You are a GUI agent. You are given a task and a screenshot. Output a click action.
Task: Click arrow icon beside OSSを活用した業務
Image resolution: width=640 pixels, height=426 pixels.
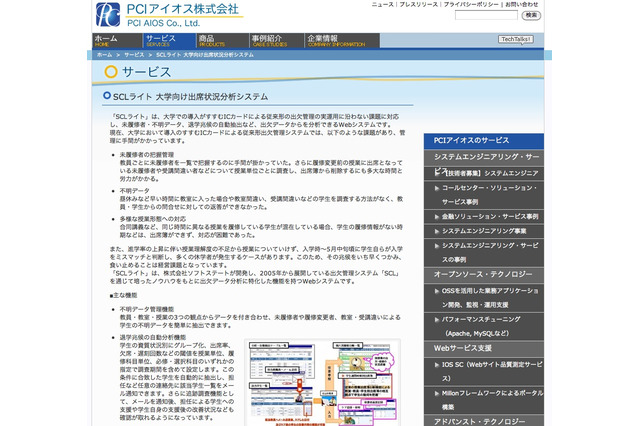(x=437, y=291)
